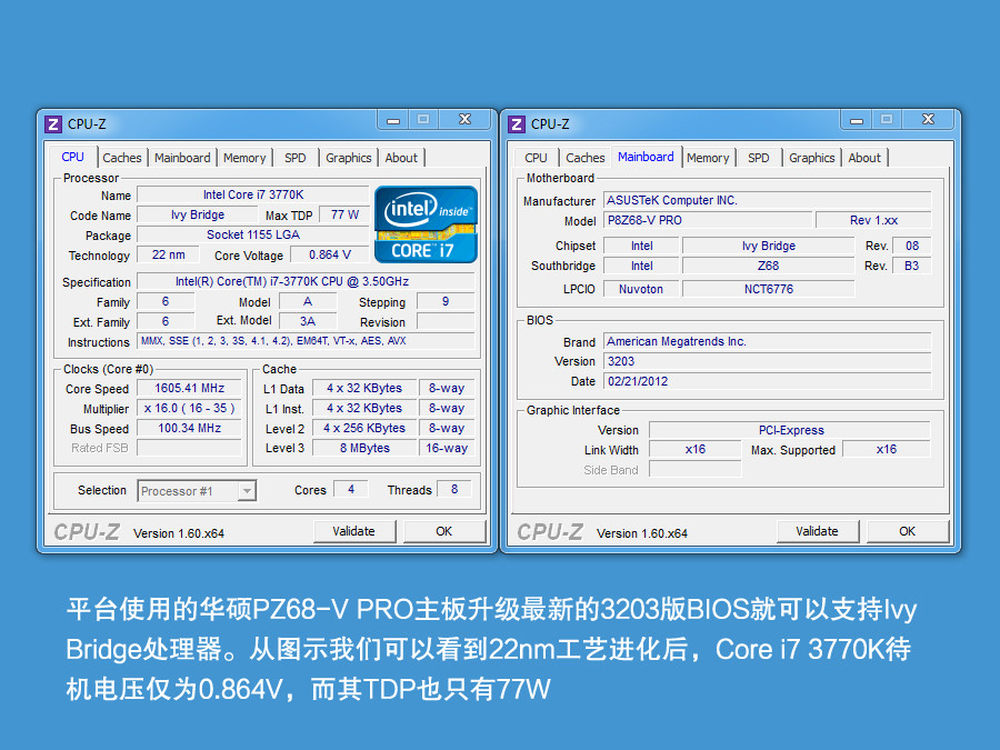Click the CPU-Z app icon in right window title bar

point(517,124)
